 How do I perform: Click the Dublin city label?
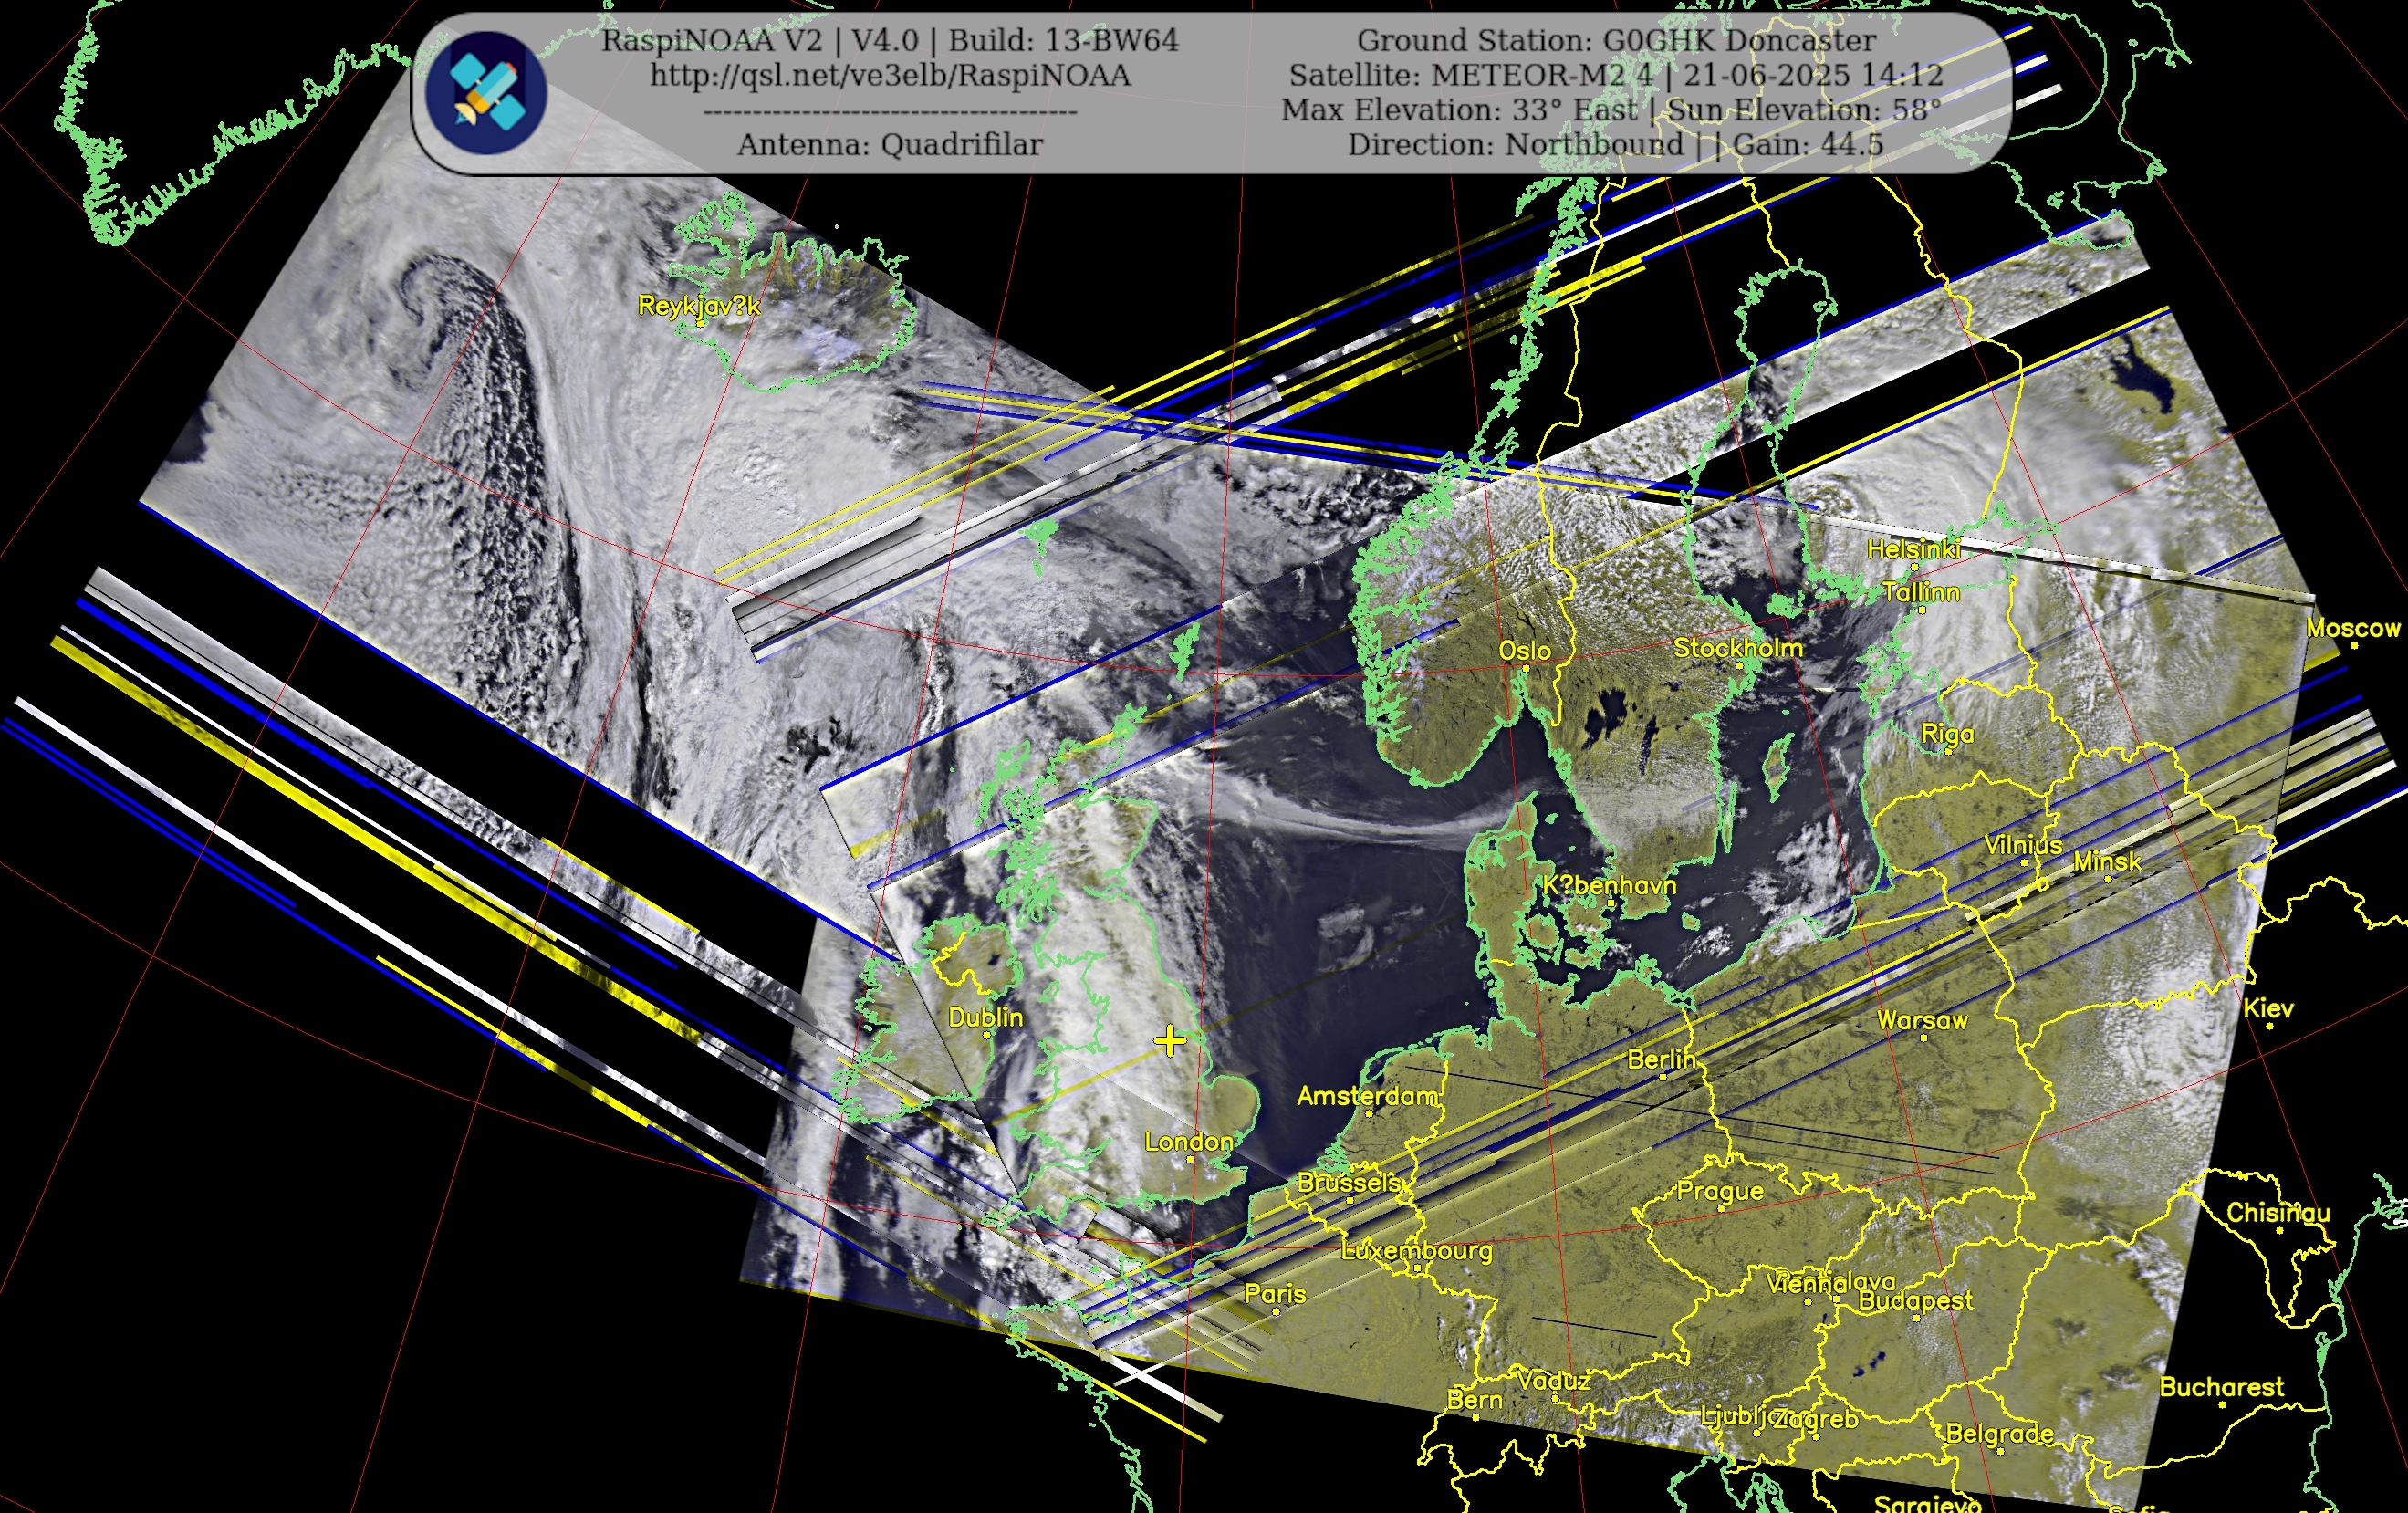pyautogui.click(x=985, y=1017)
